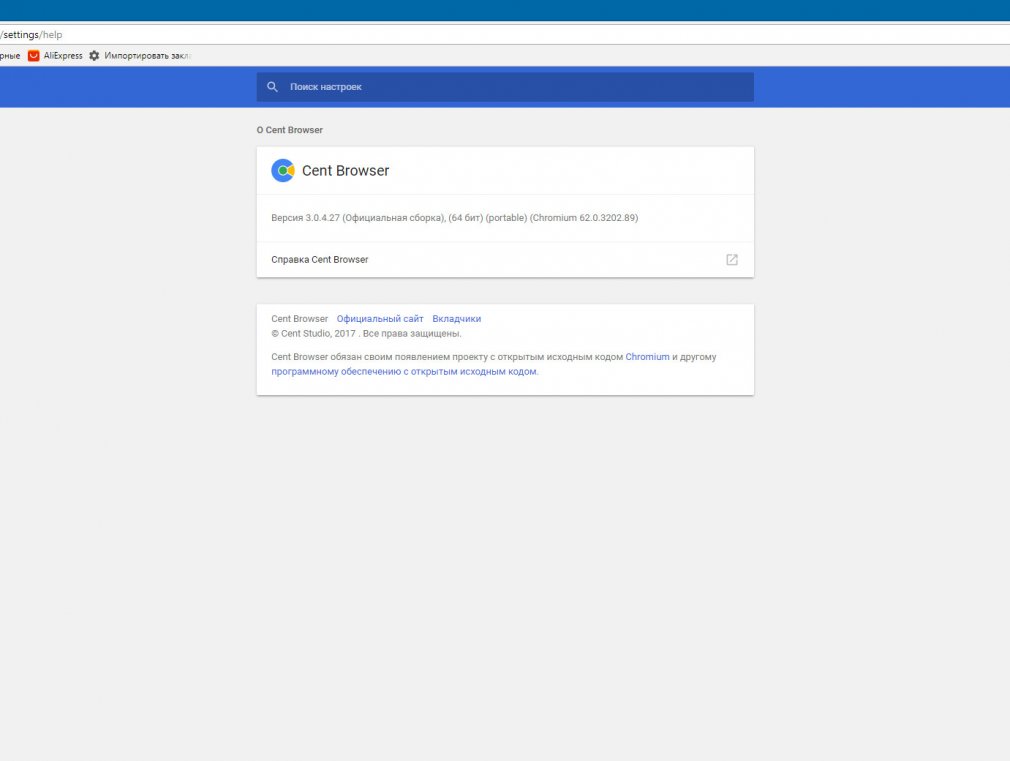Click the magnifier icon in settings search
This screenshot has height=761, width=1010.
(272, 87)
